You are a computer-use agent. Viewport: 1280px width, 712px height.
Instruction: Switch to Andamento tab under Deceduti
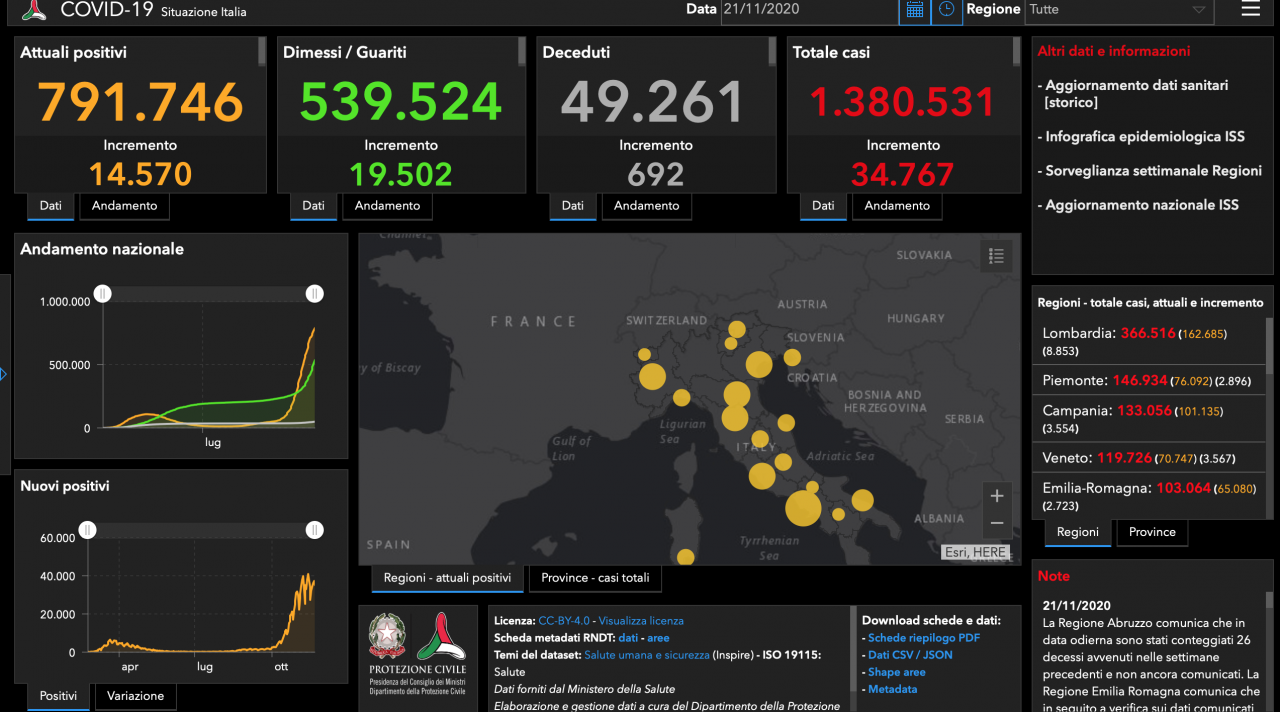pyautogui.click(x=646, y=206)
